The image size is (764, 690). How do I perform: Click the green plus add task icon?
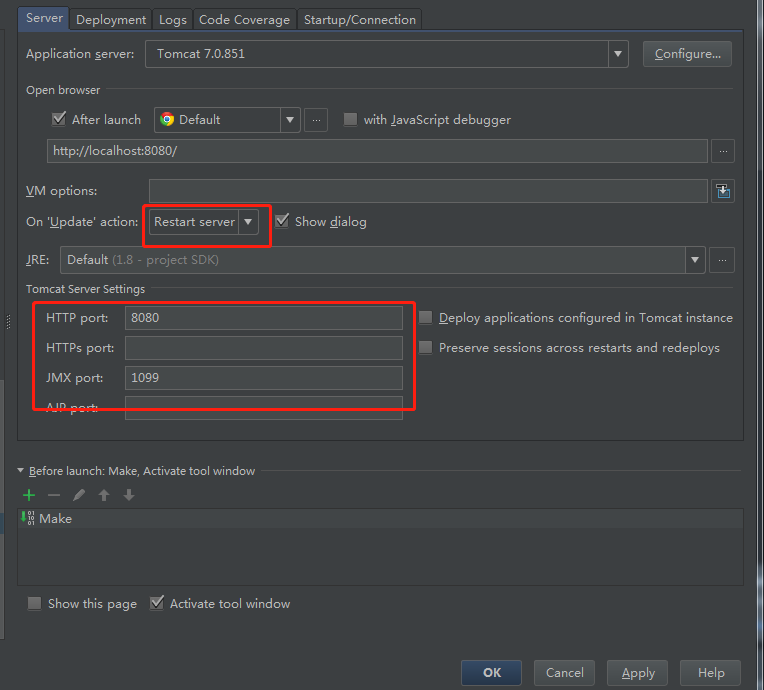[x=29, y=495]
